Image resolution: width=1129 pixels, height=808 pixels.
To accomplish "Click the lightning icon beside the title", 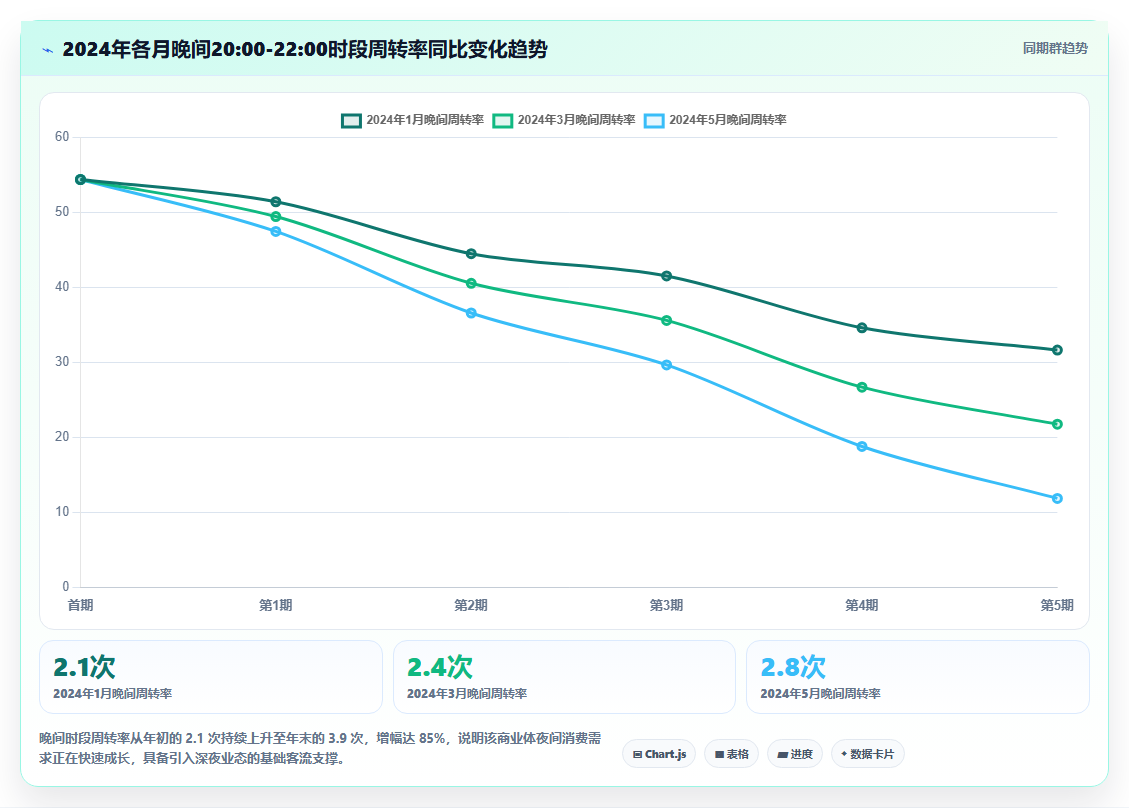I will 48,50.
